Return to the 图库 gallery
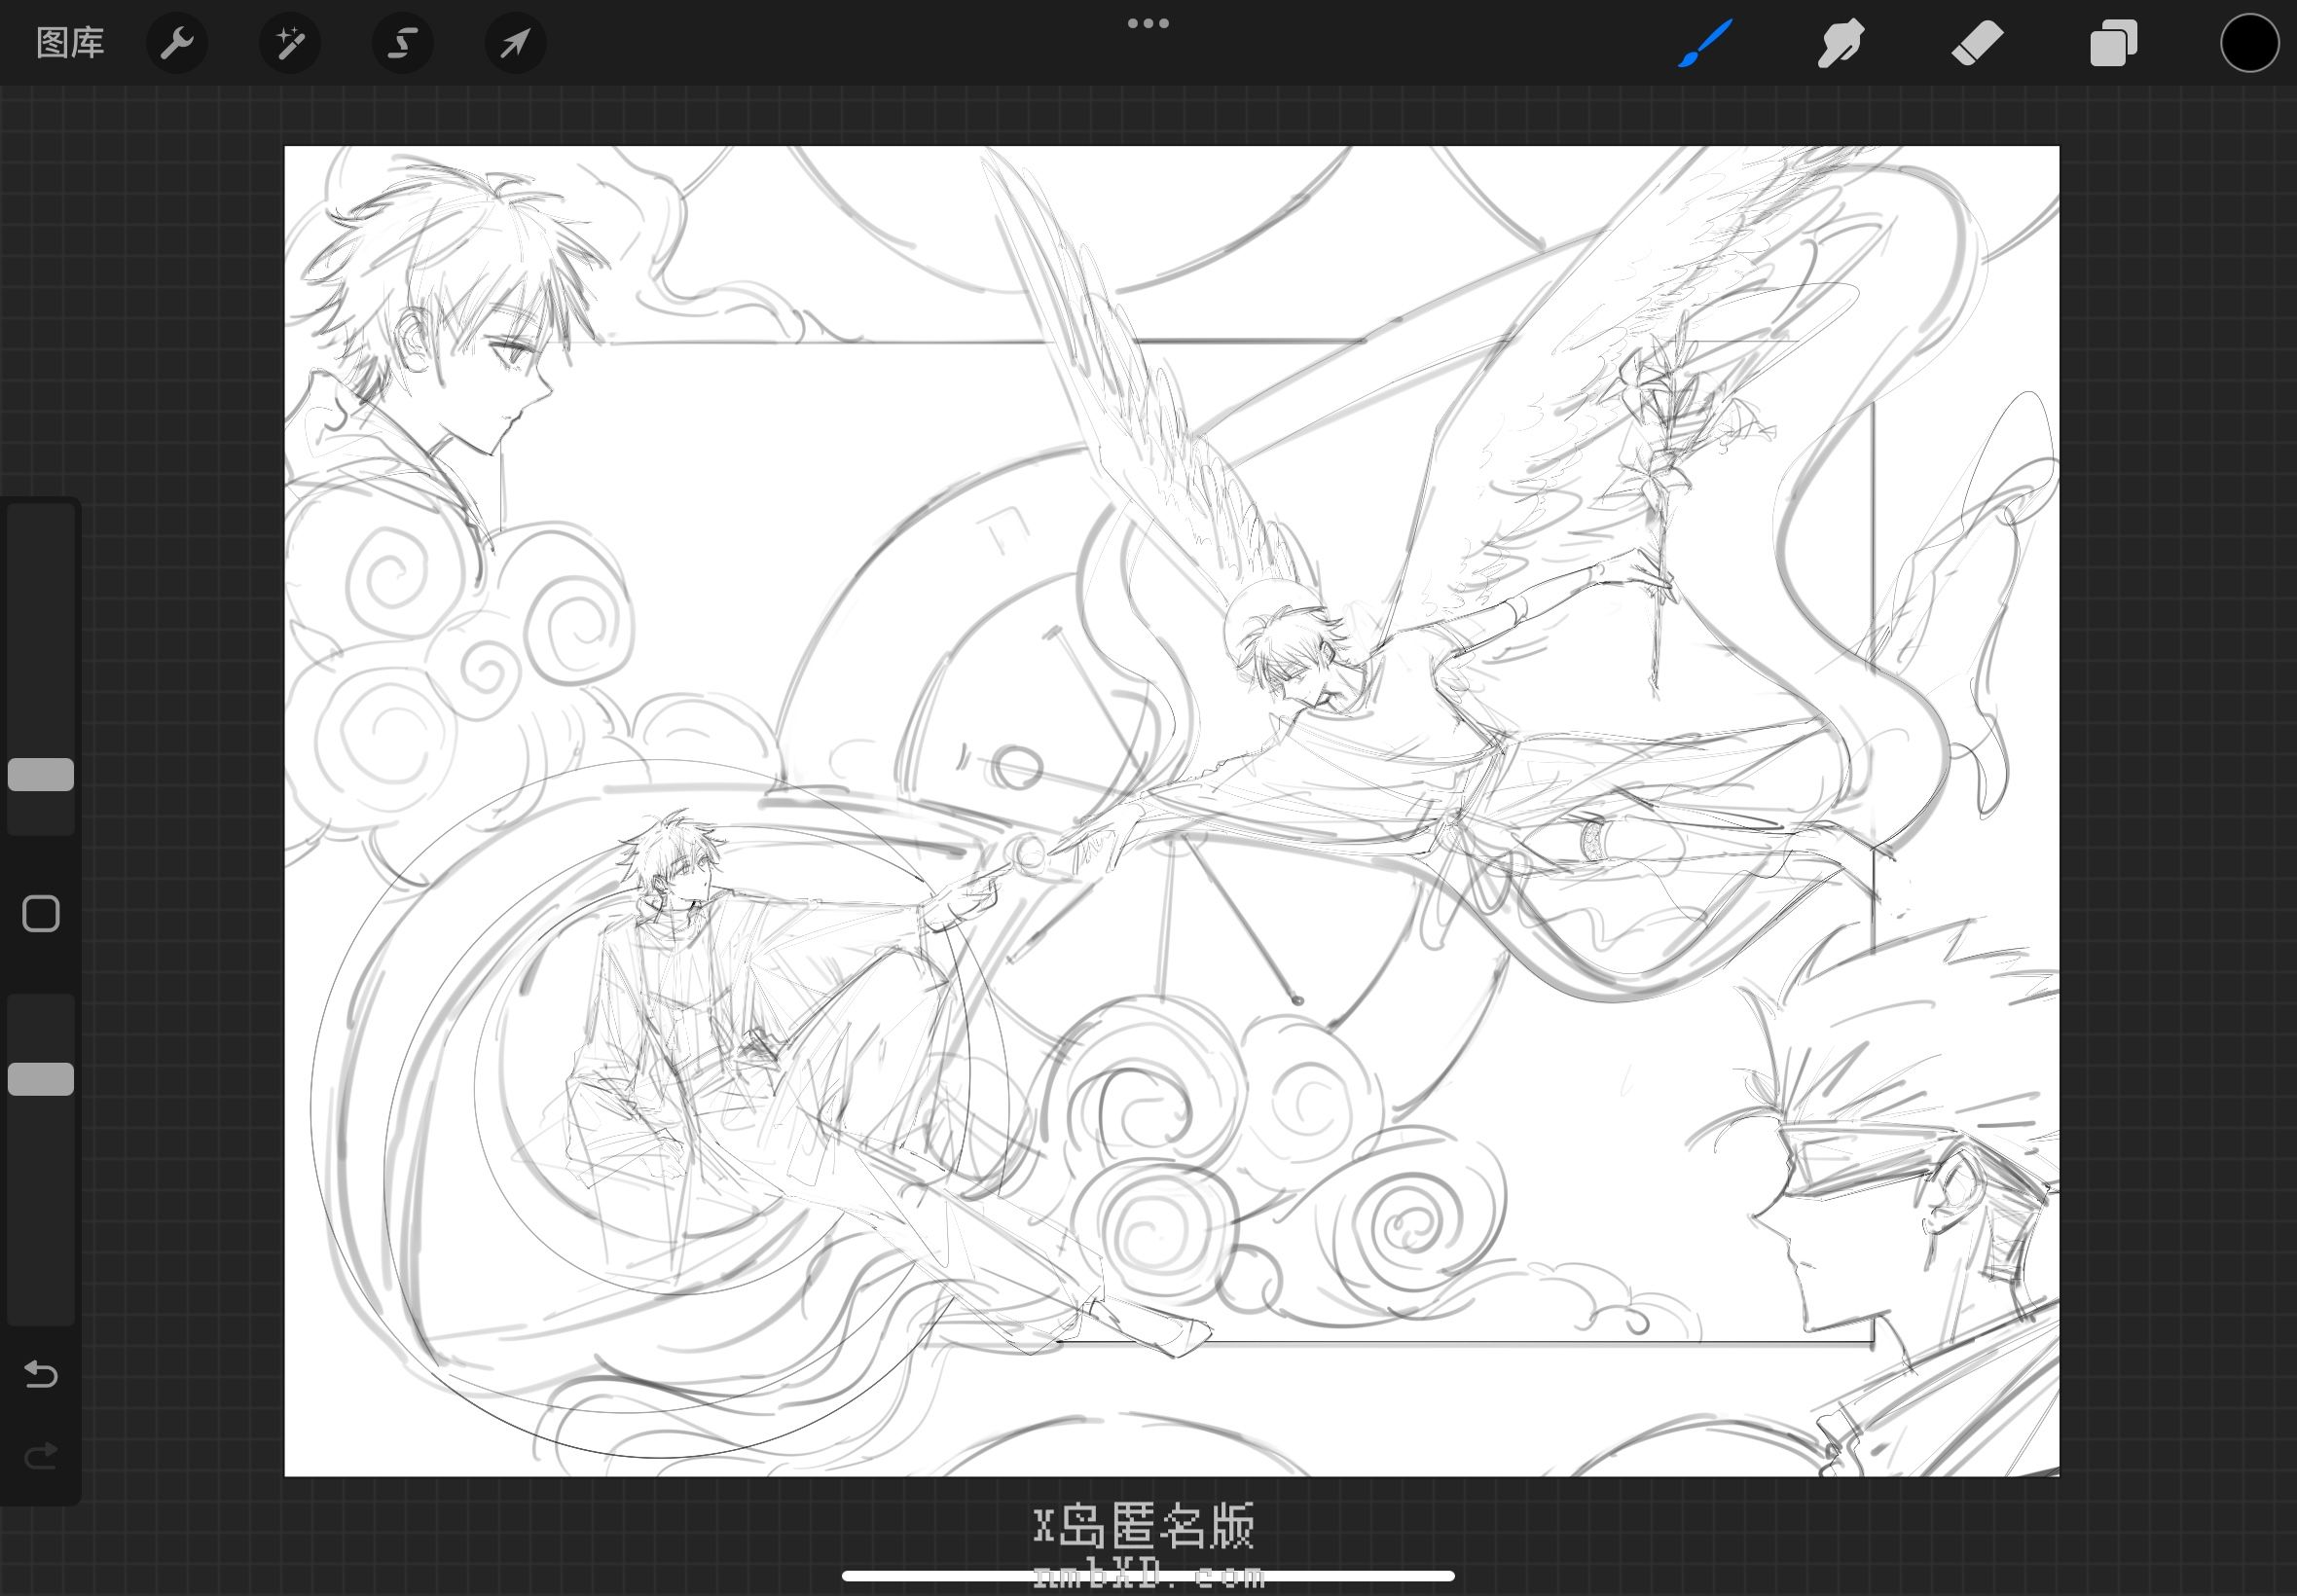 (x=70, y=43)
